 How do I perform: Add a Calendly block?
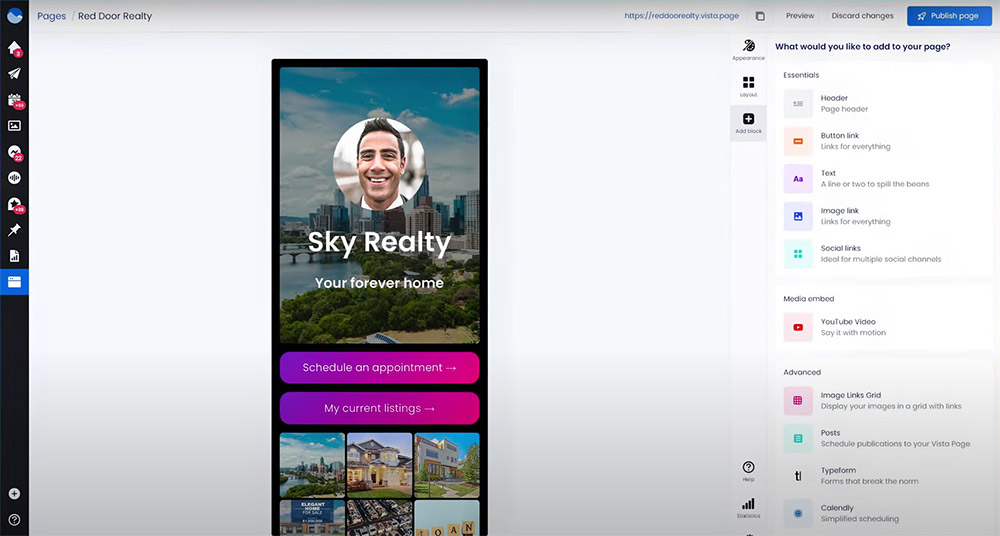pyautogui.click(x=883, y=514)
